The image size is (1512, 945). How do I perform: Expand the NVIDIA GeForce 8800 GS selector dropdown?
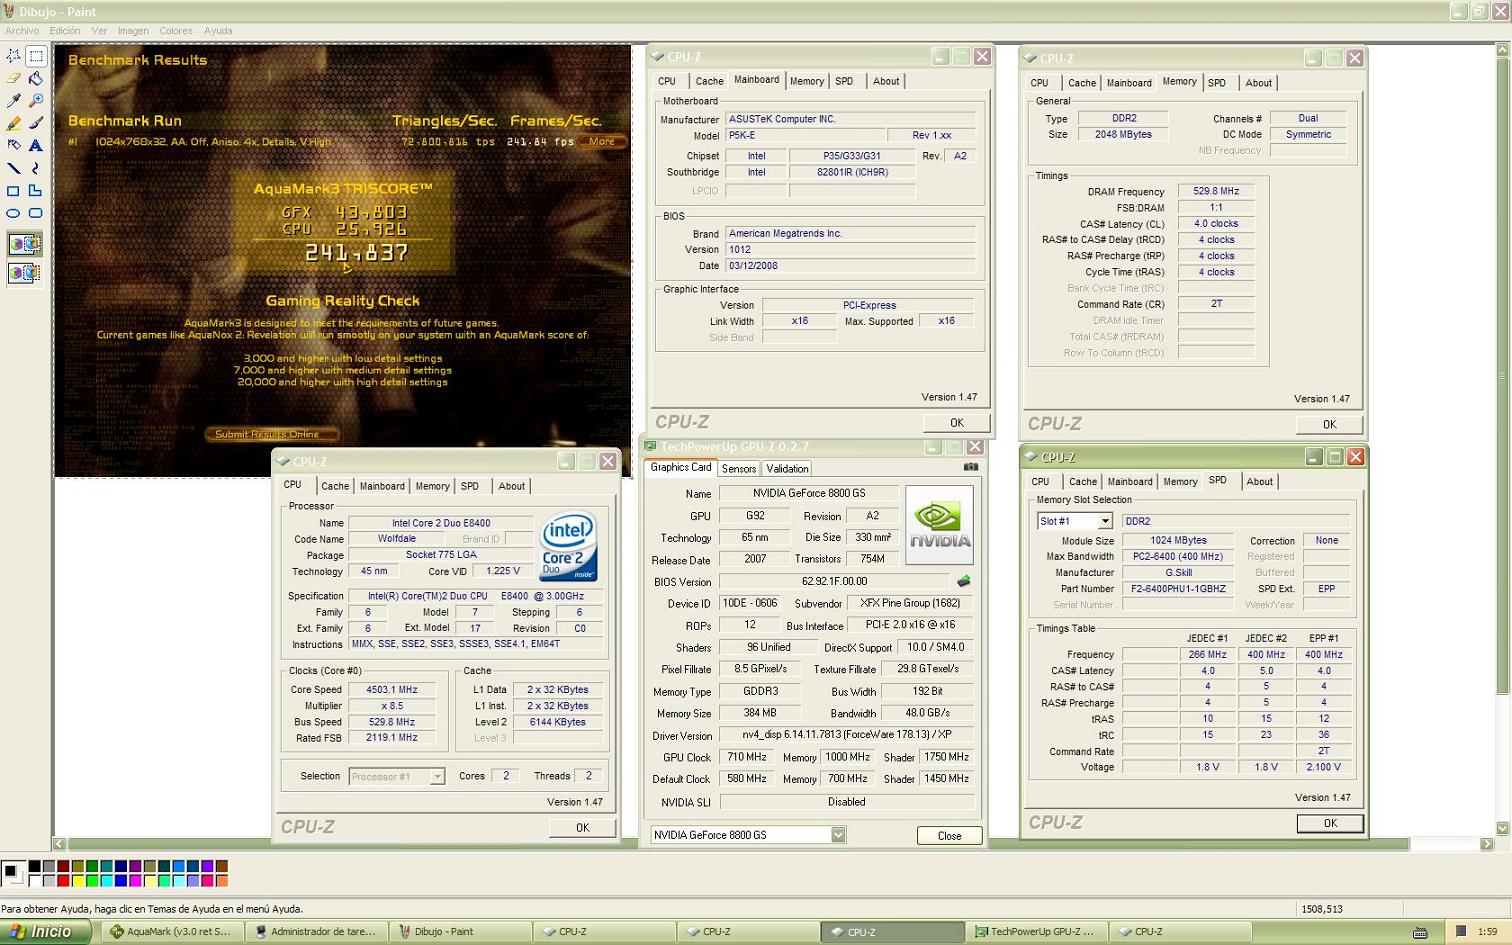(x=838, y=835)
